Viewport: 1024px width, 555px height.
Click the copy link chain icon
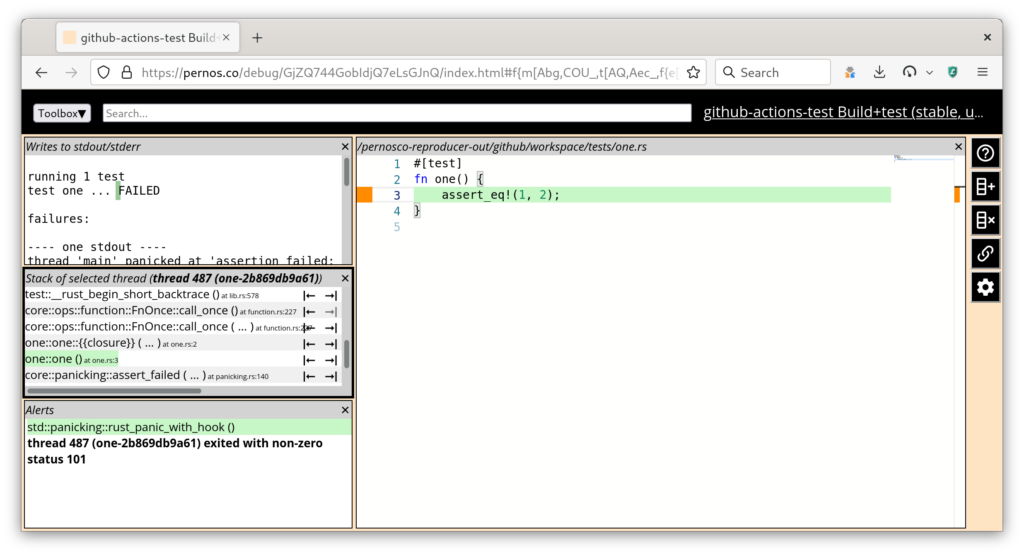click(985, 253)
